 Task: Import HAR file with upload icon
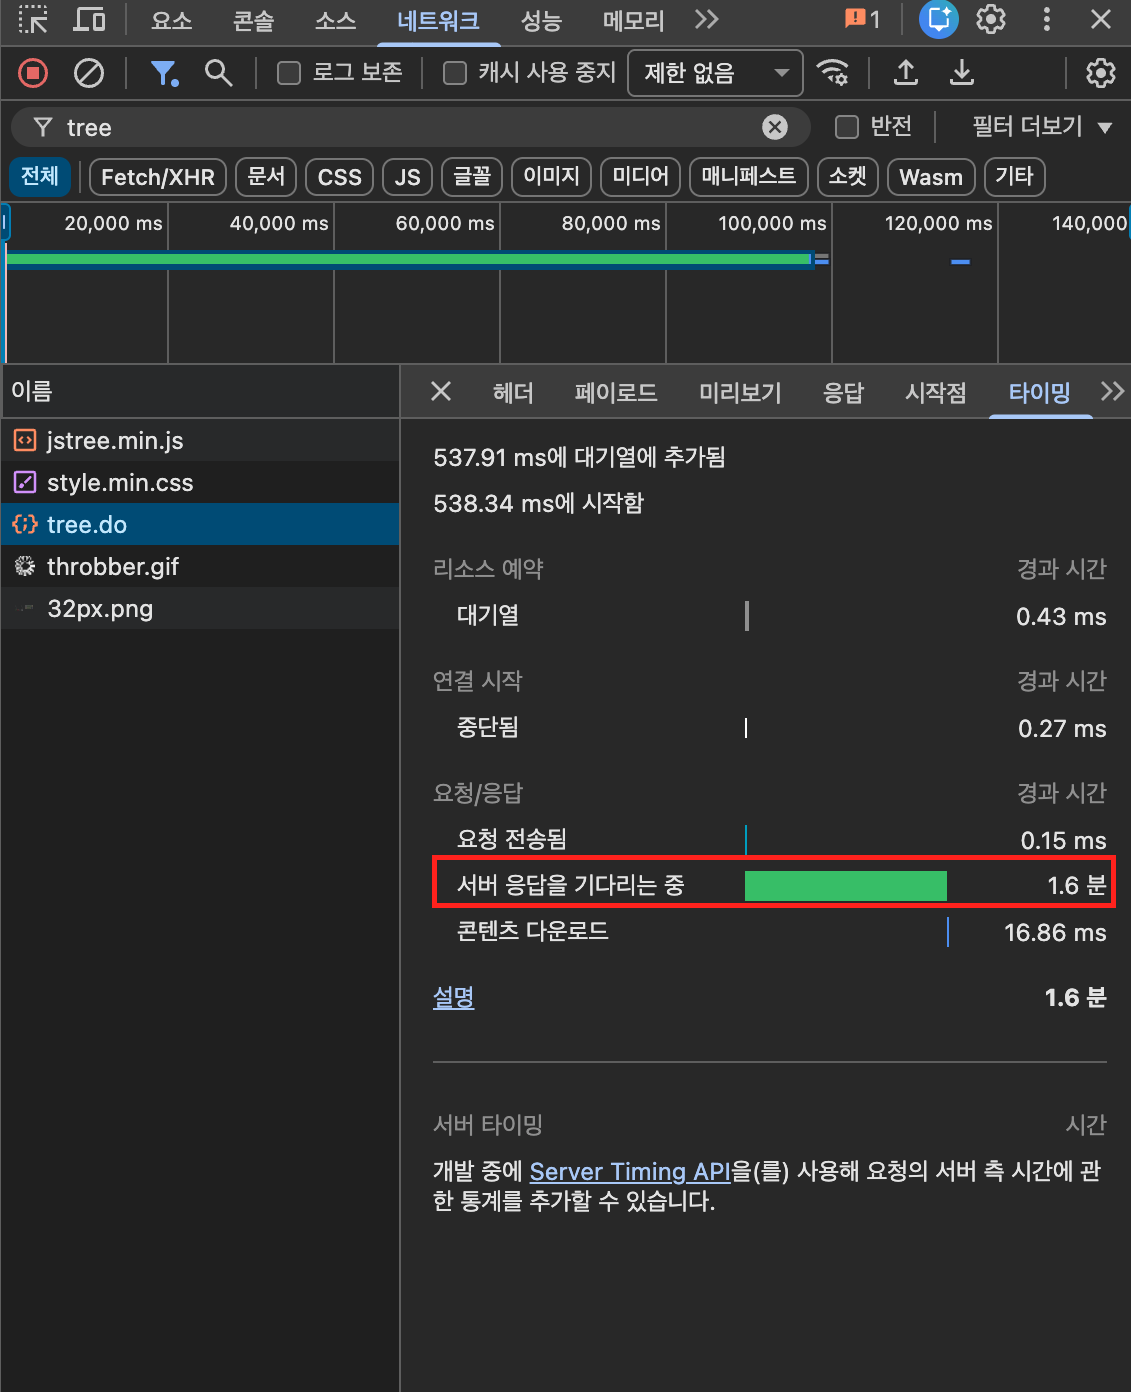tap(906, 72)
